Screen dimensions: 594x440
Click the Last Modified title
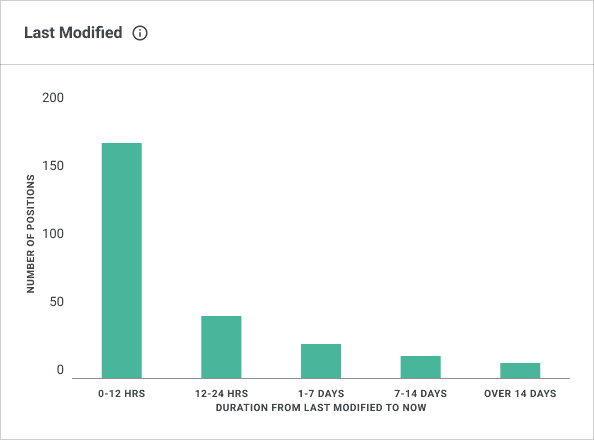click(73, 33)
